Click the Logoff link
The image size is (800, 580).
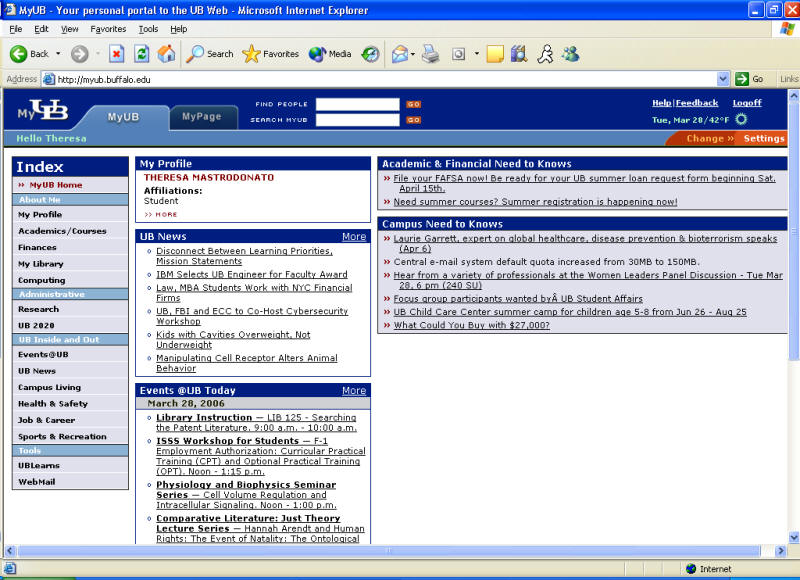coord(747,103)
